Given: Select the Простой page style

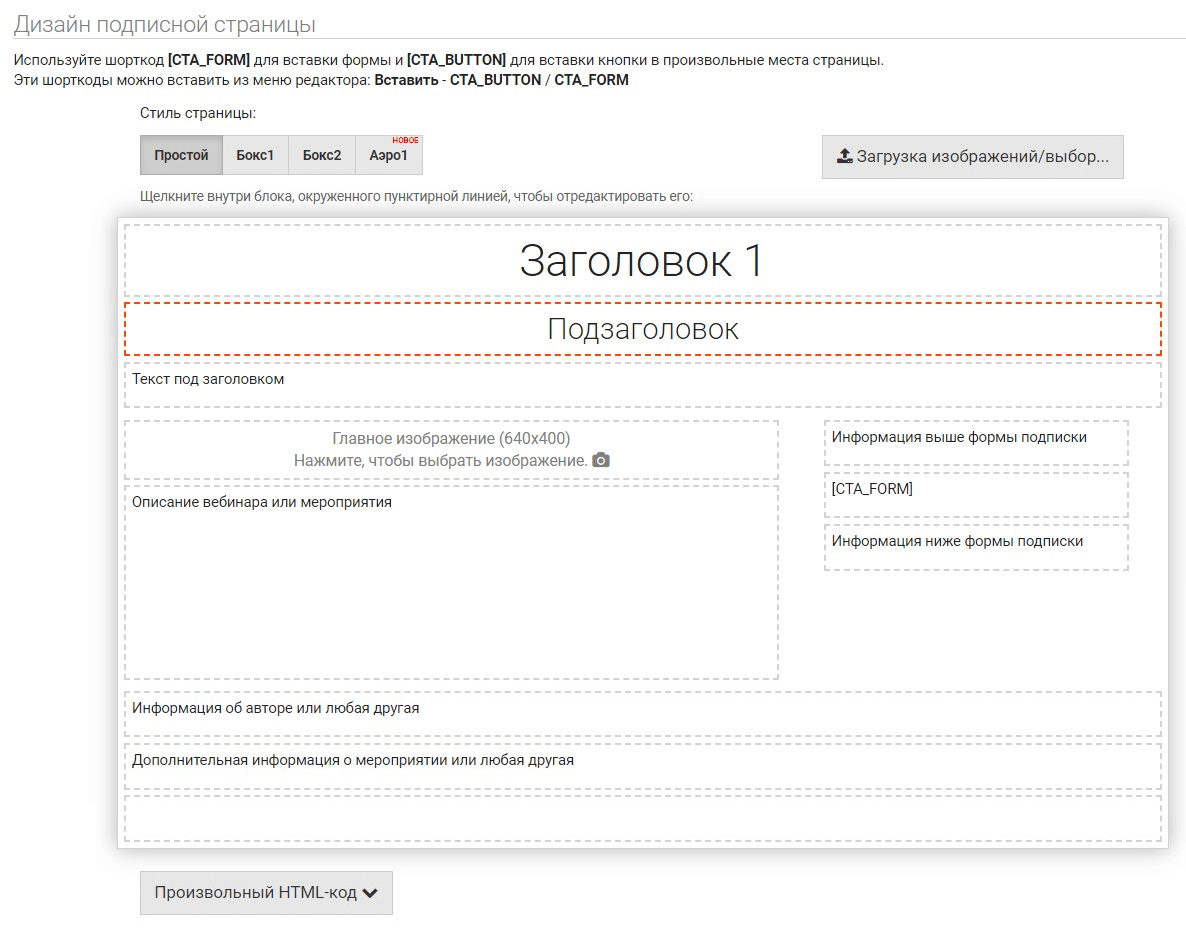Looking at the screenshot, I should (181, 156).
